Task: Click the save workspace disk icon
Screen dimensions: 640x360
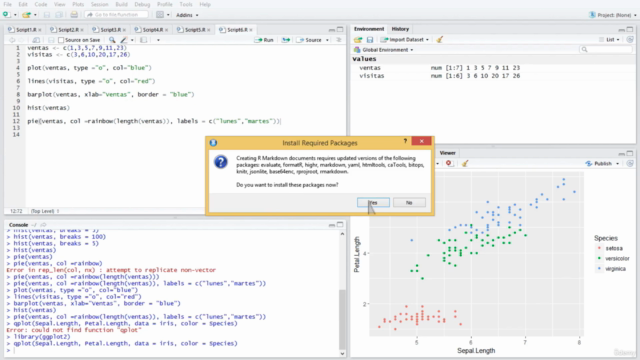Action: pos(370,40)
